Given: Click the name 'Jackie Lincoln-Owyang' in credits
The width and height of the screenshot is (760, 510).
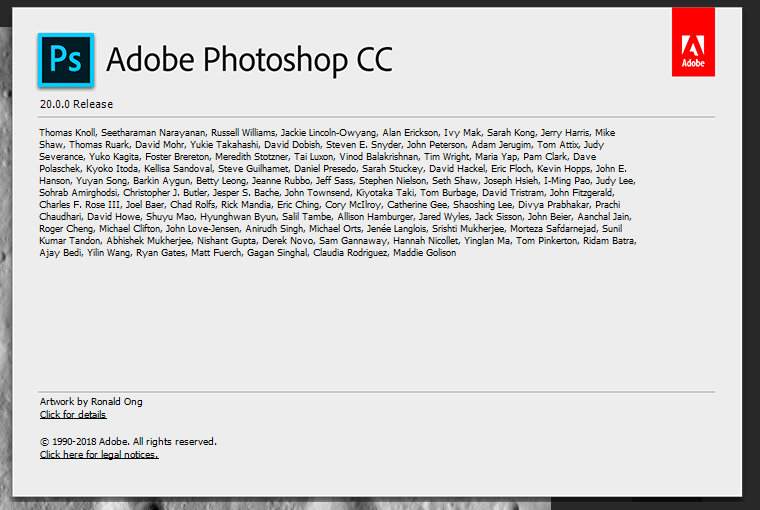Looking at the screenshot, I should coord(328,133).
